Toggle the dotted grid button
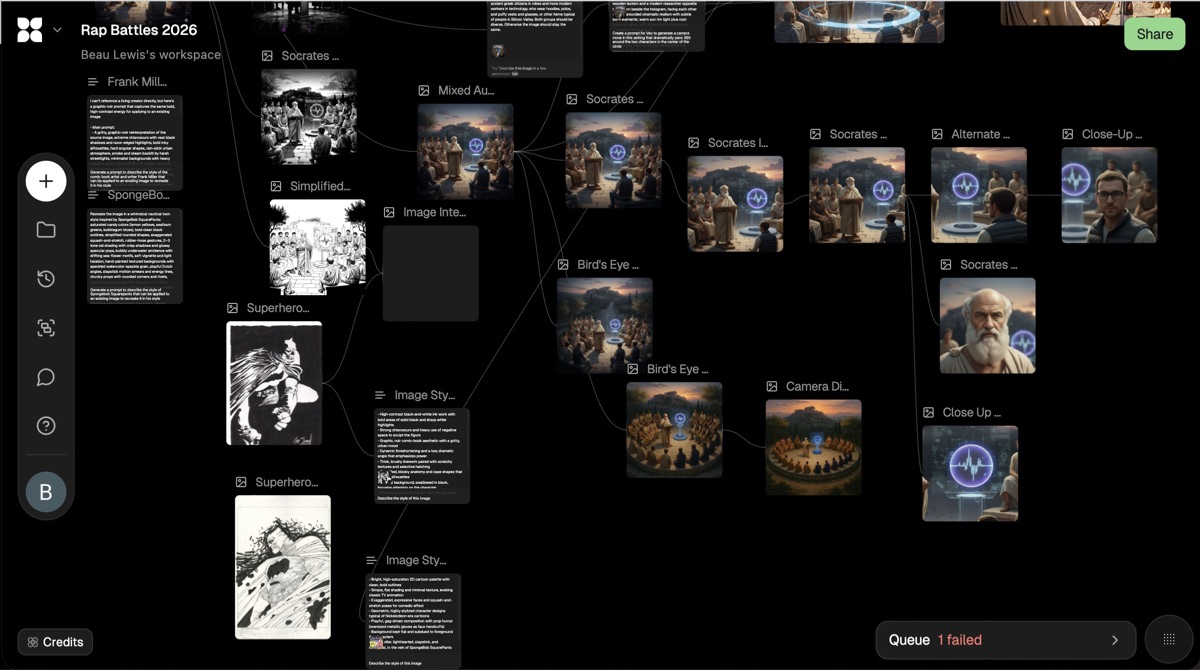 1167,640
